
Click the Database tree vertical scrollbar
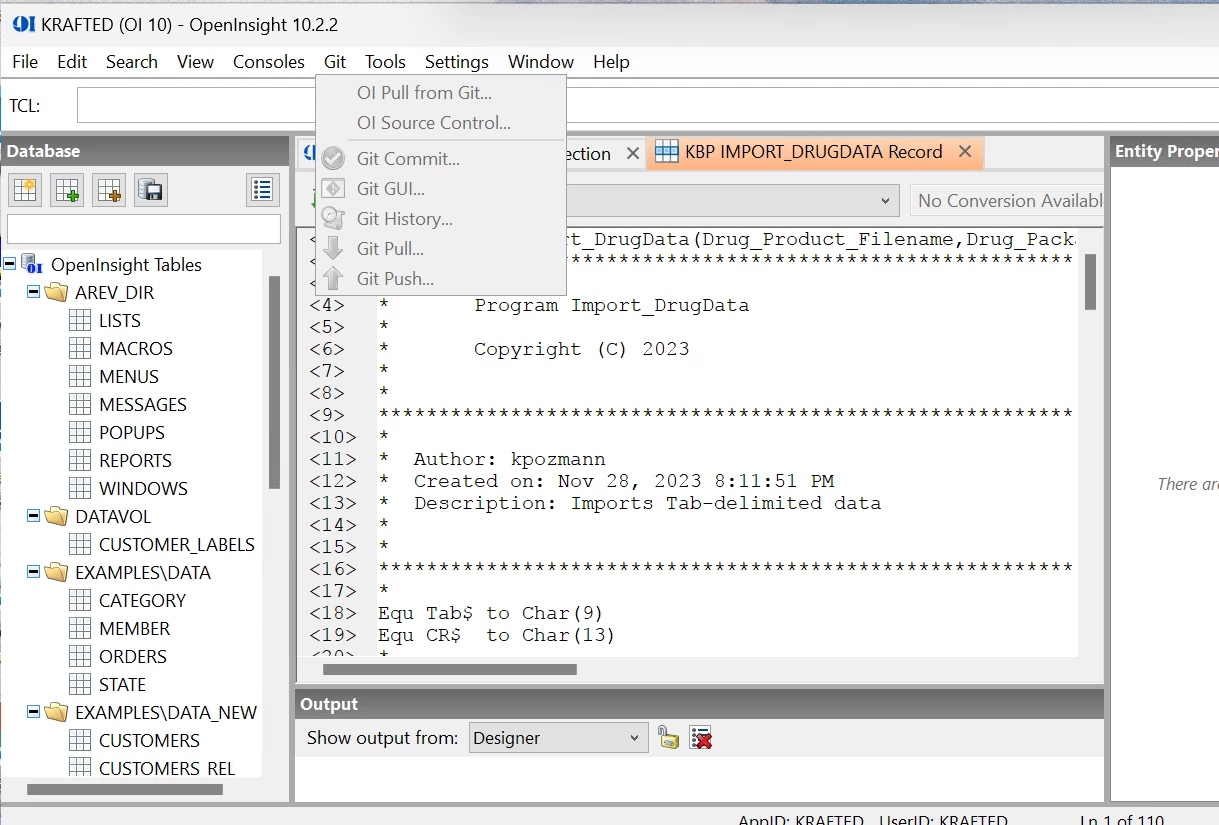pos(274,382)
